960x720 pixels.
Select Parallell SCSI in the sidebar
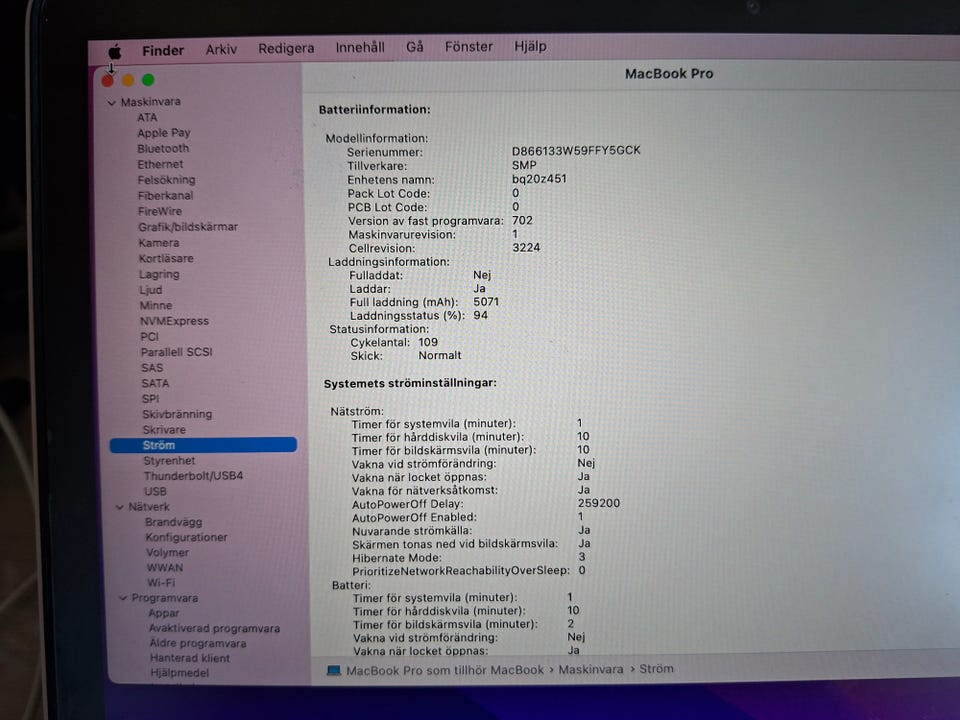[x=176, y=352]
